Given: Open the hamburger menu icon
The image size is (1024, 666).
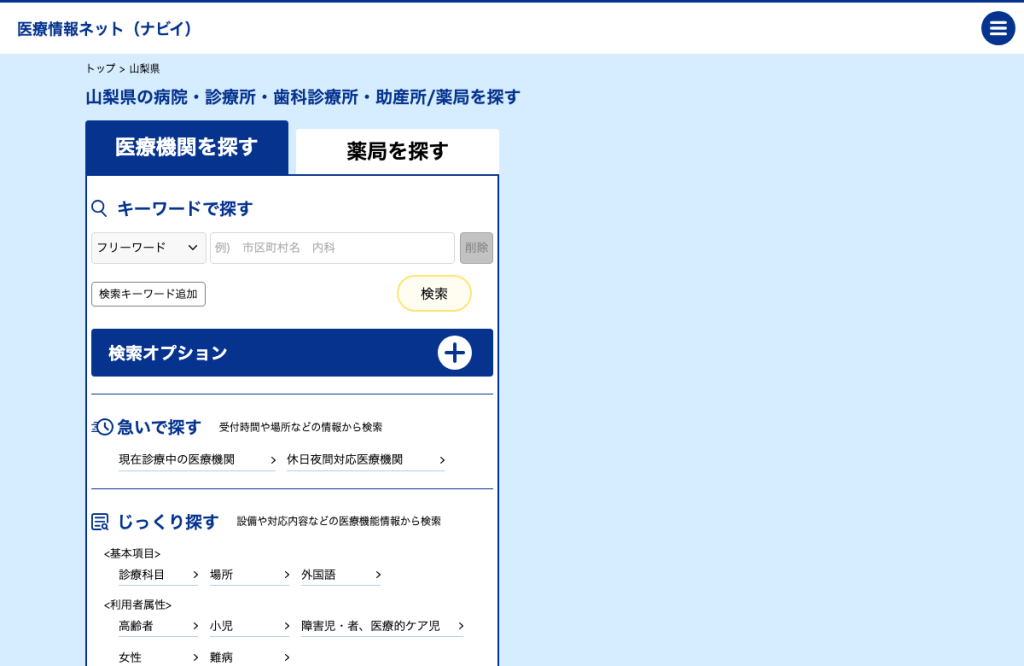Looking at the screenshot, I should click(x=998, y=28).
